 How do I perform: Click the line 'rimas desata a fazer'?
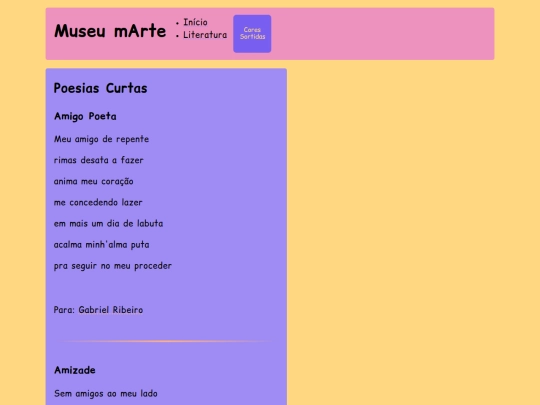tap(98, 160)
